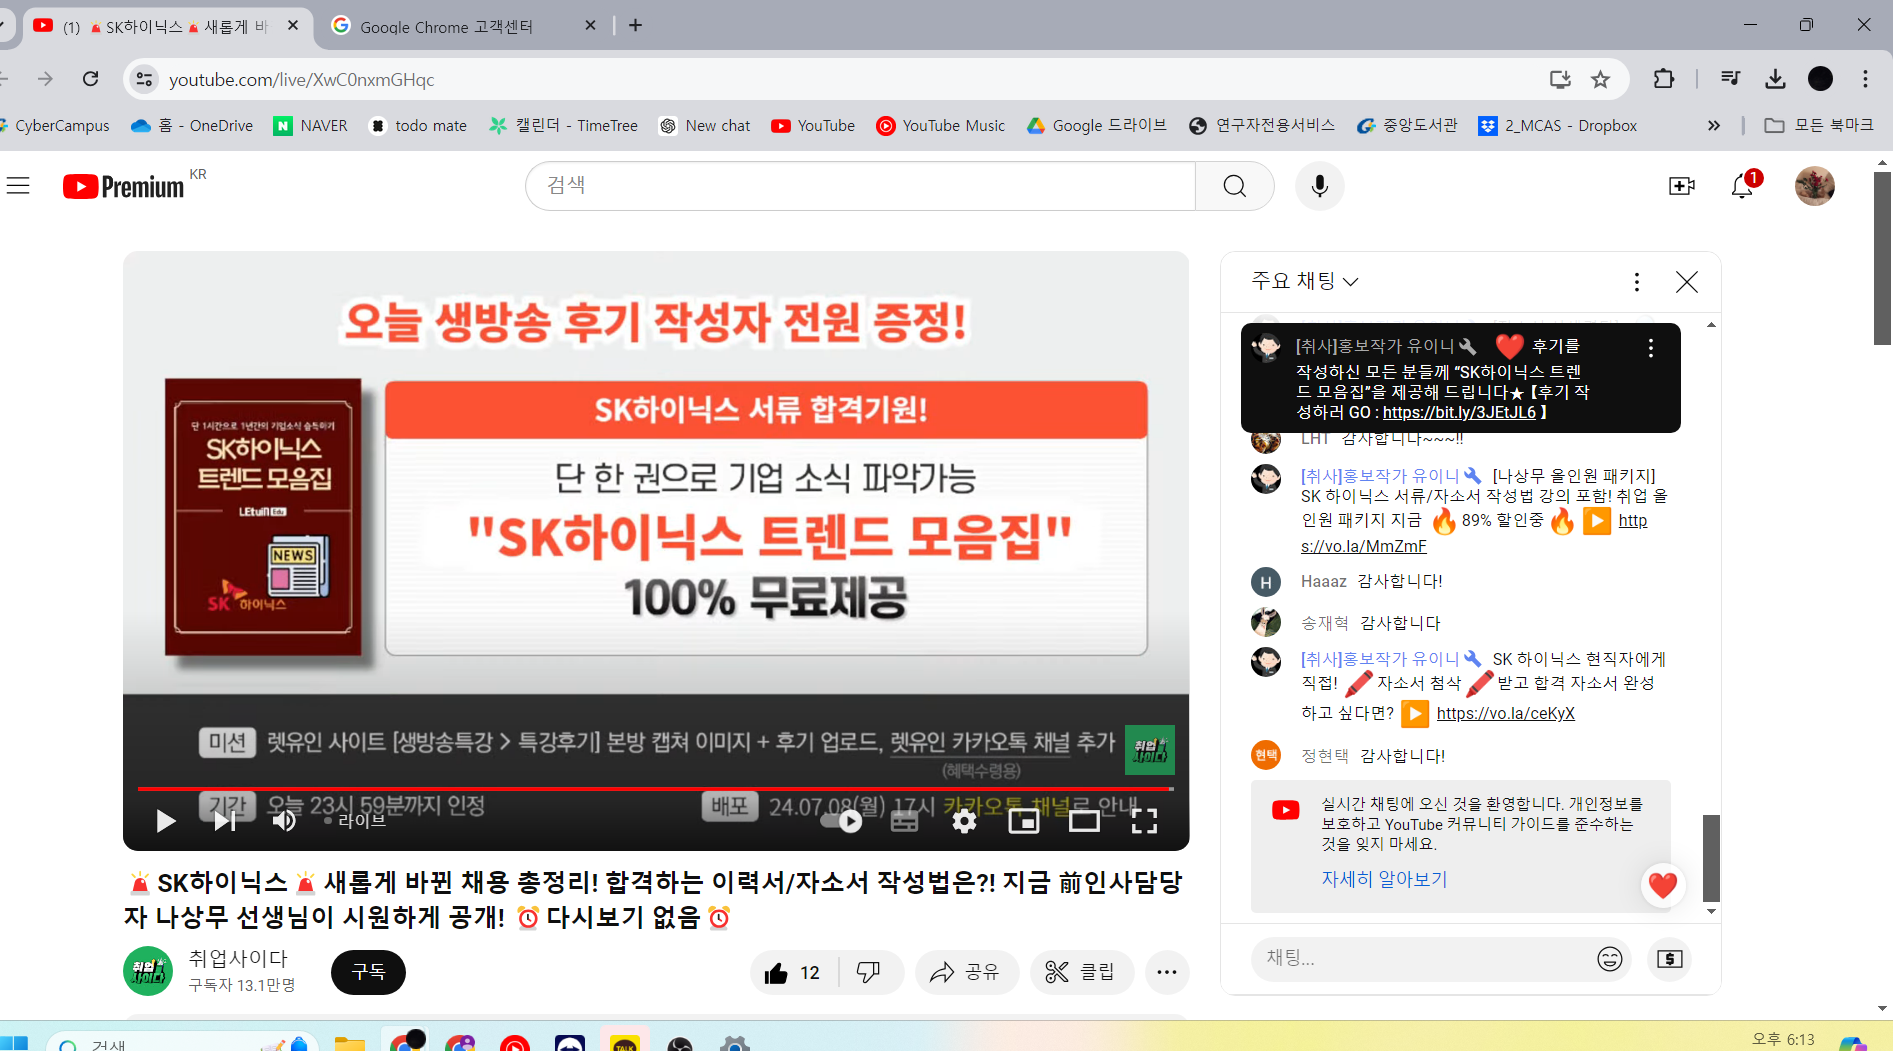1893x1051 pixels.
Task: Close the live chat panel
Action: click(x=1687, y=282)
